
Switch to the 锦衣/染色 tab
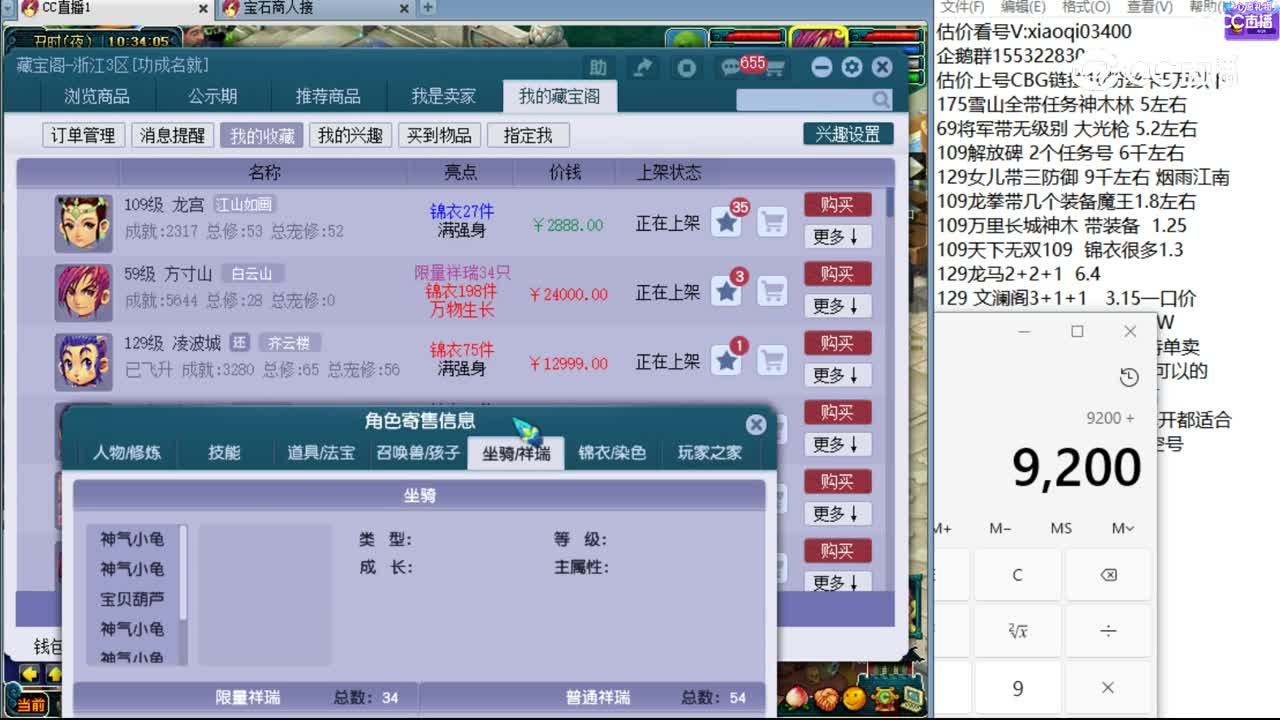[x=612, y=453]
